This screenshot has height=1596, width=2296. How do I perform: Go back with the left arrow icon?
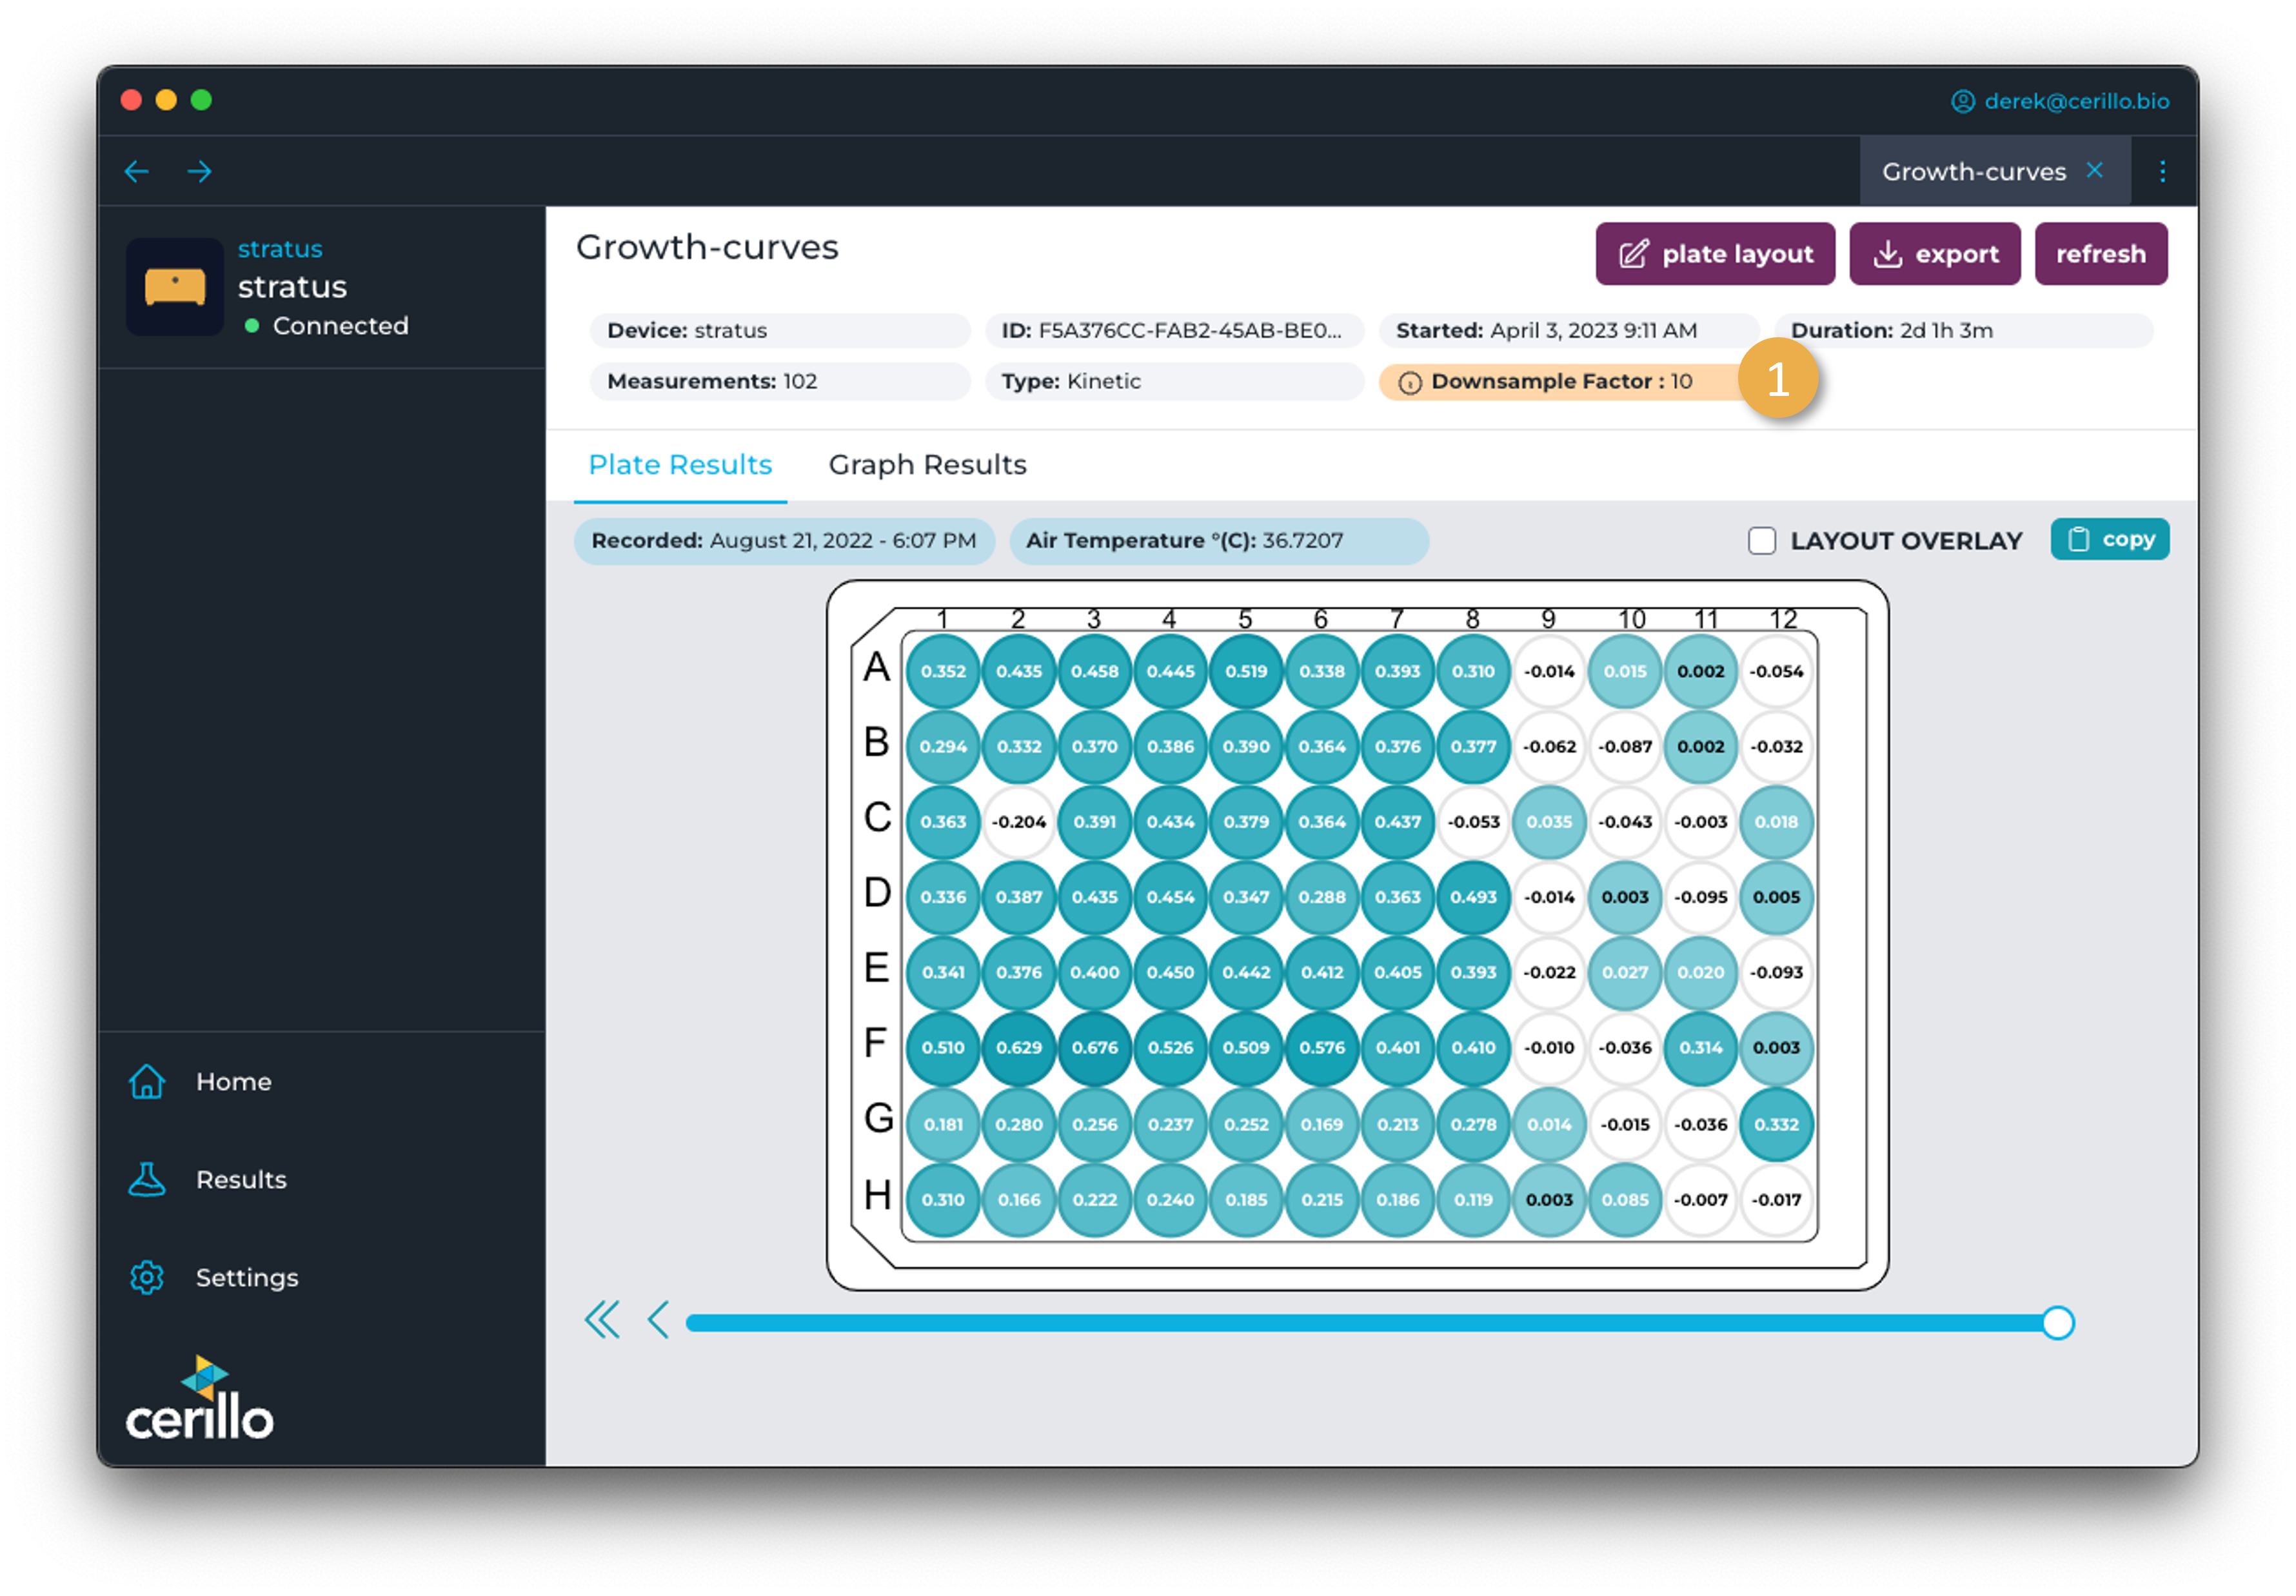(136, 172)
